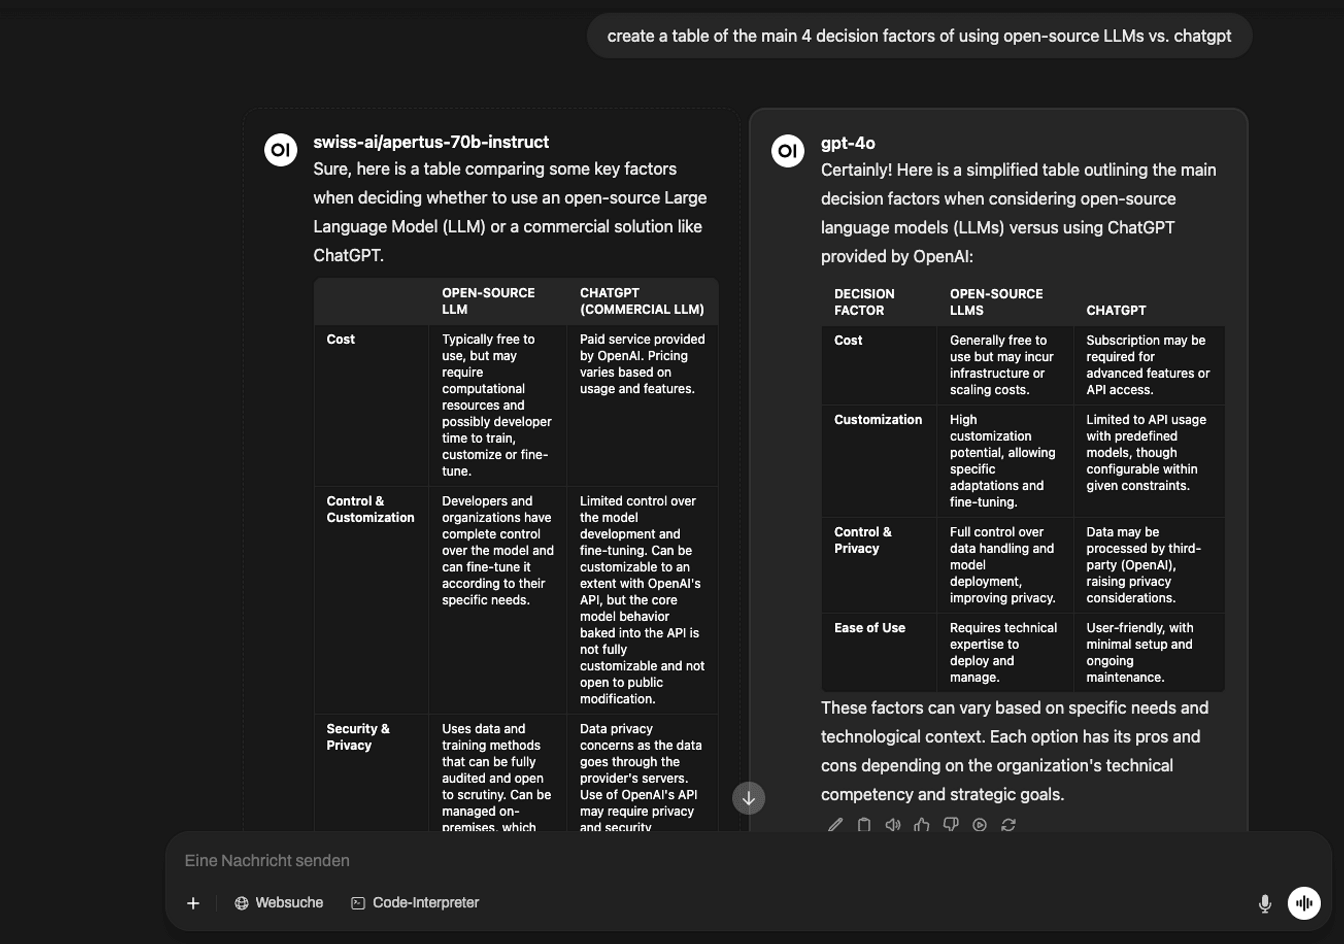Click the swiss-ai/apertus-70b-instruct header
The width and height of the screenshot is (1344, 944).
430,142
